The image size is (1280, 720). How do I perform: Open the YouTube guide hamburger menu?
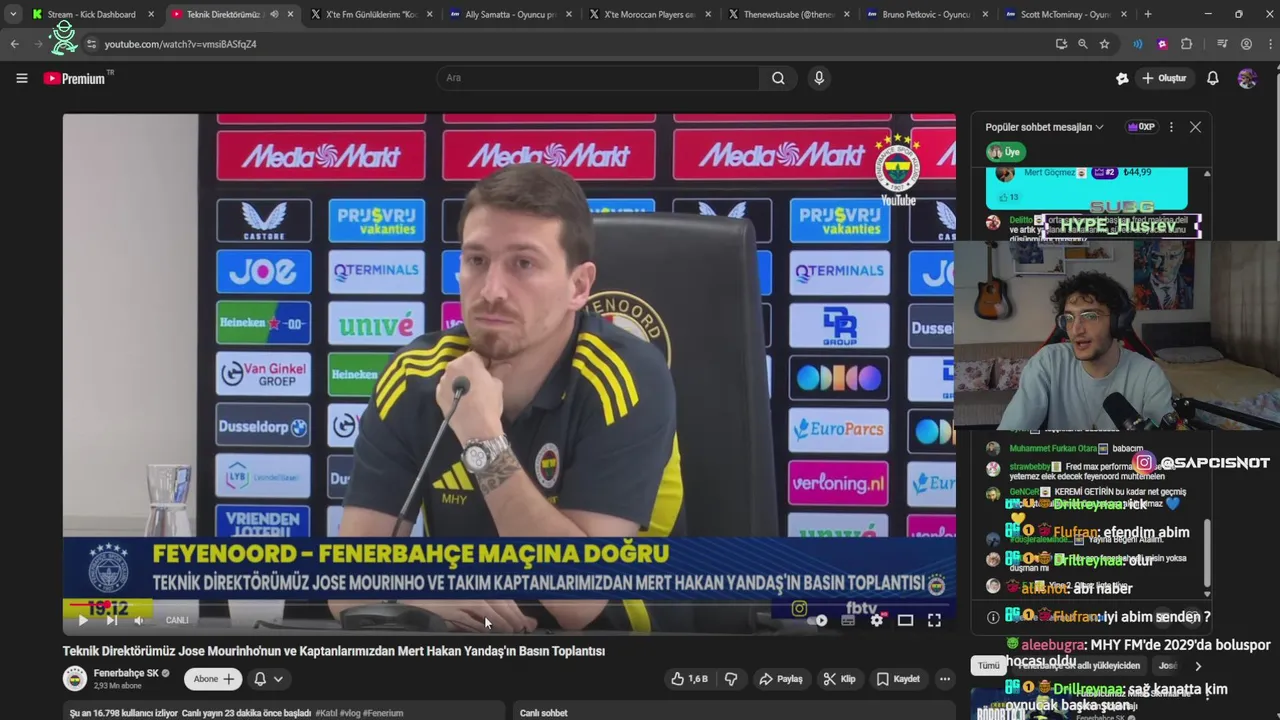21,78
